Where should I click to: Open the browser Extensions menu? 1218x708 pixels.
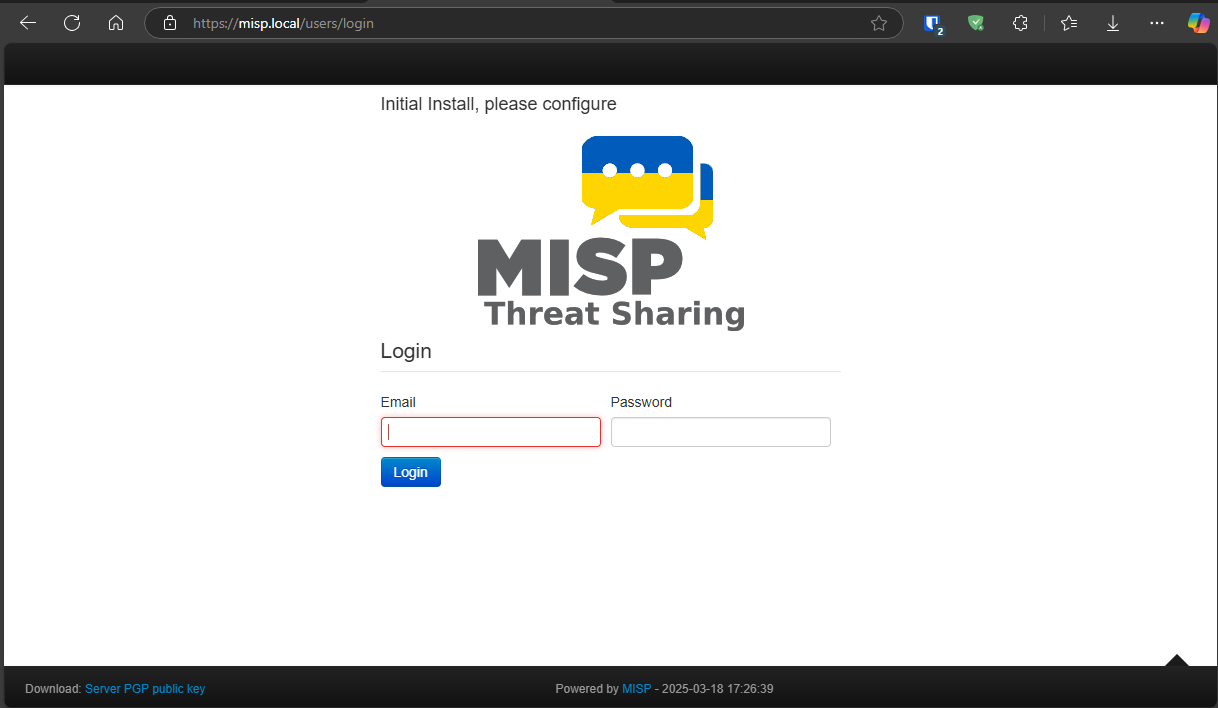[1019, 22]
